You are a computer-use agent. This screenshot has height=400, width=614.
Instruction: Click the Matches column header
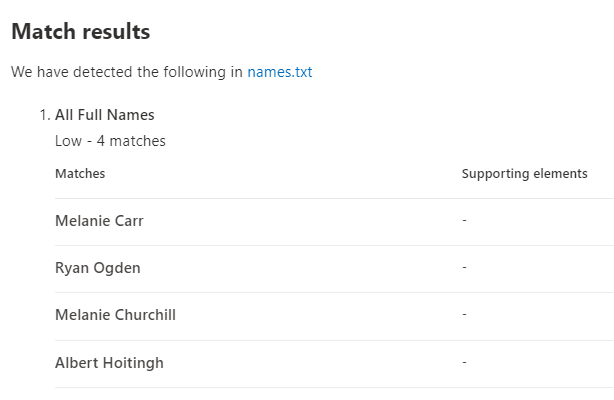80,174
